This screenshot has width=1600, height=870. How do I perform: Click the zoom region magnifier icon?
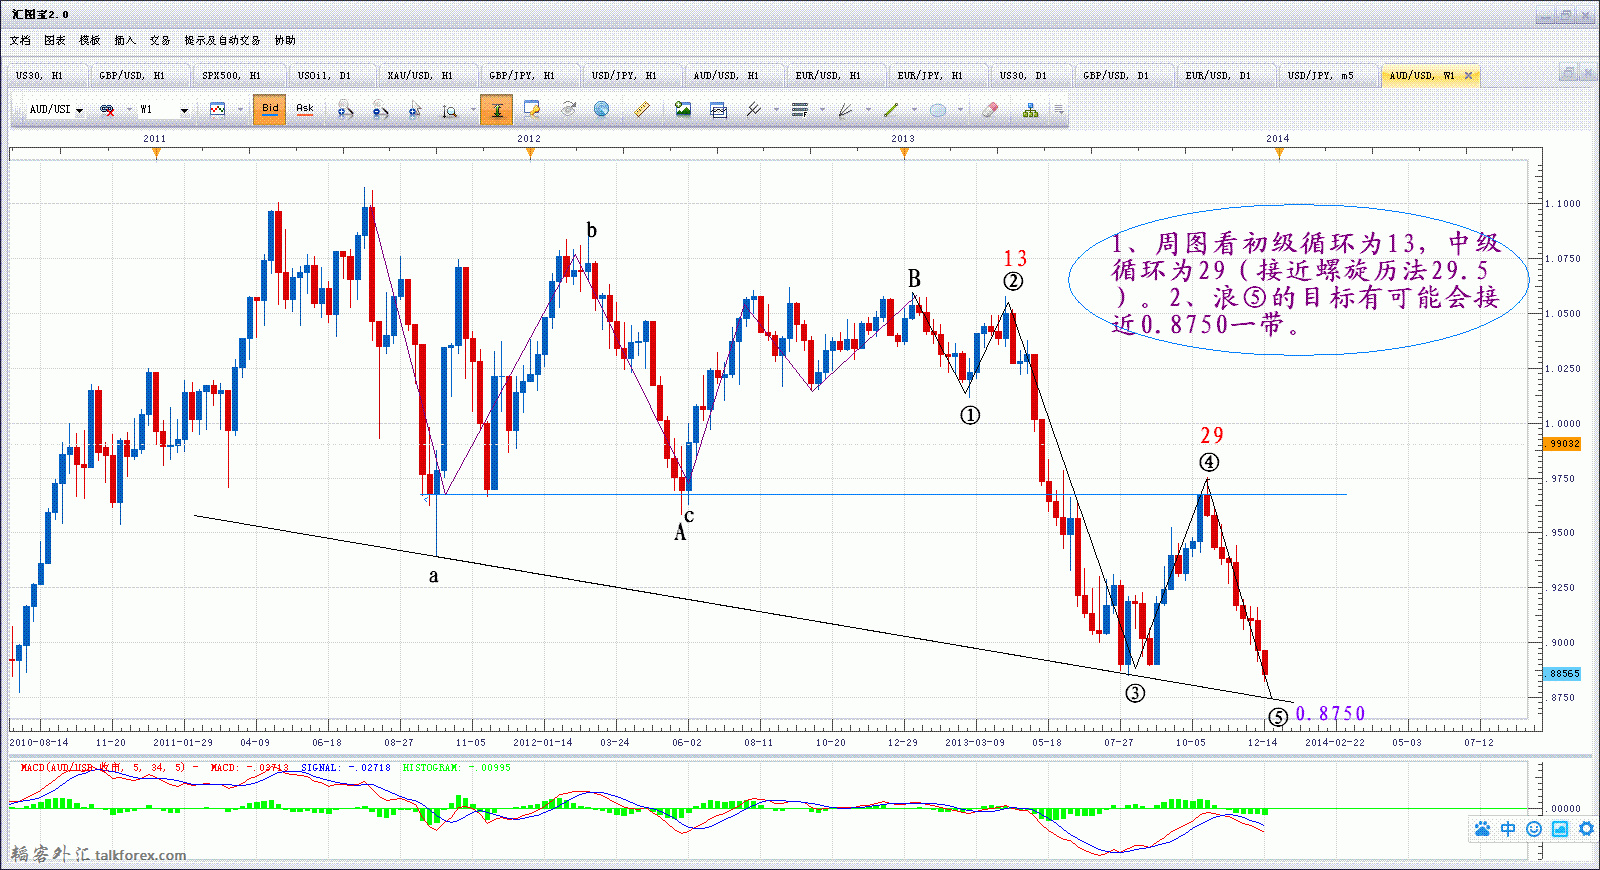tap(450, 110)
